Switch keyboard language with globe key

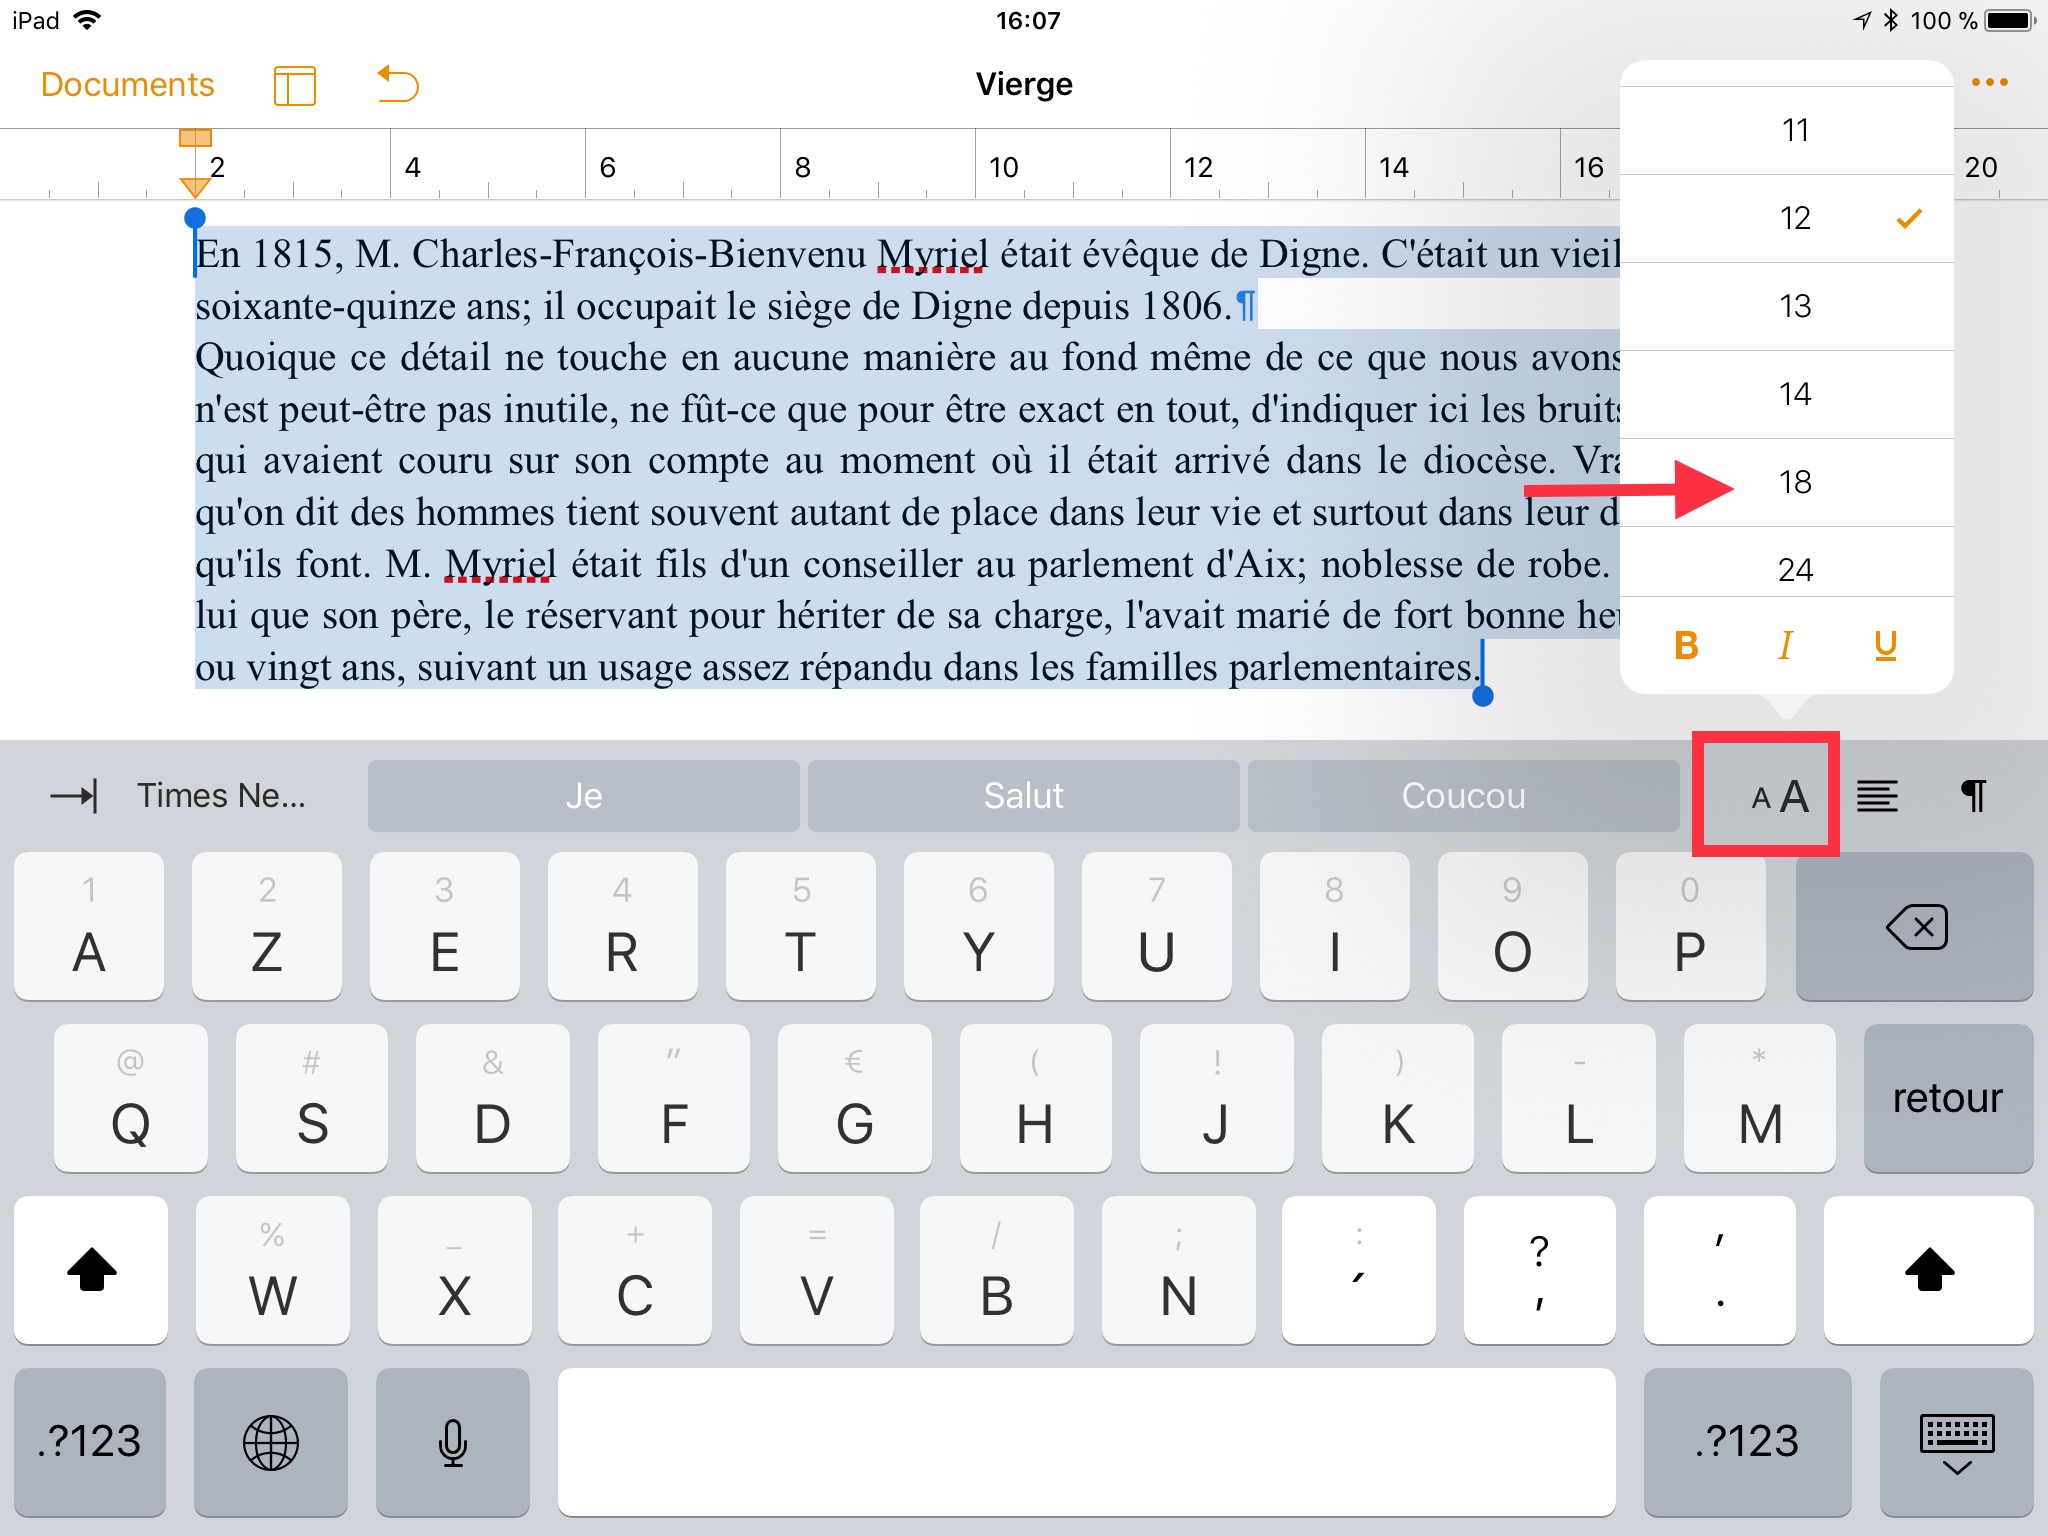click(x=271, y=1442)
